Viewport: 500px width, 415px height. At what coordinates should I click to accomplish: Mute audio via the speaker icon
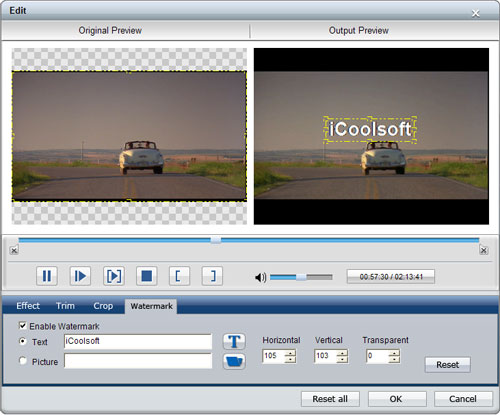[x=260, y=277]
